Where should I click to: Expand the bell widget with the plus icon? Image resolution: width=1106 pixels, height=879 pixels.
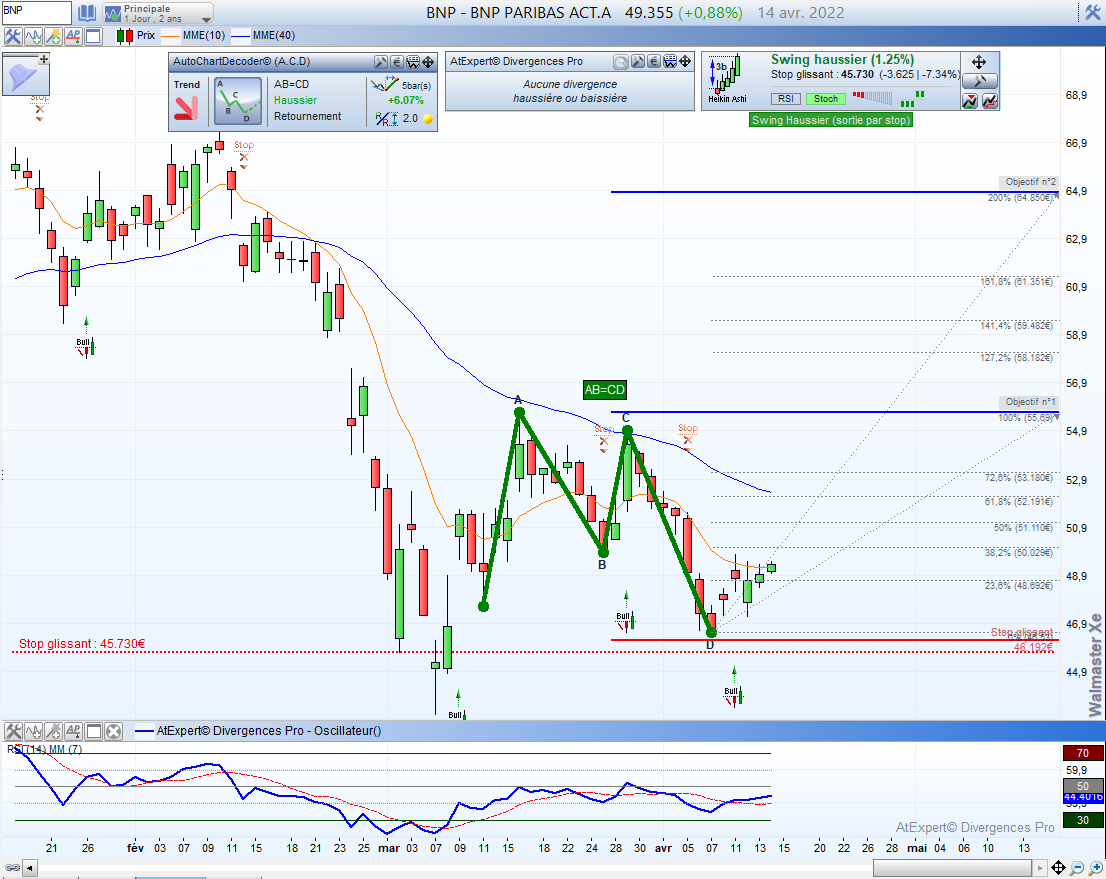pos(44,59)
